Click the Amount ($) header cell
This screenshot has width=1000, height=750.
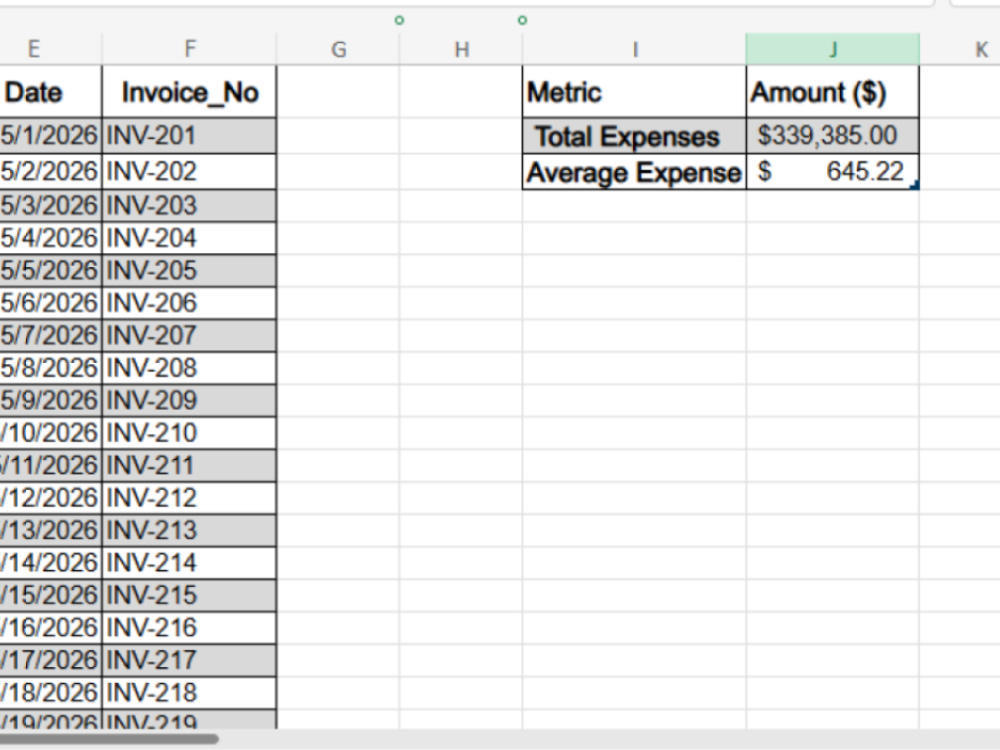click(832, 92)
